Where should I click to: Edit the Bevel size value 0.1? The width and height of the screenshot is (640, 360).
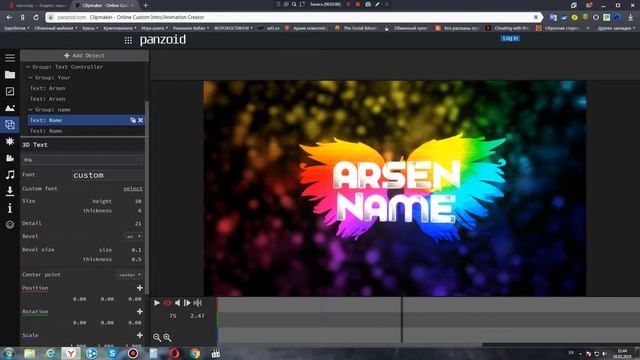tap(136, 250)
